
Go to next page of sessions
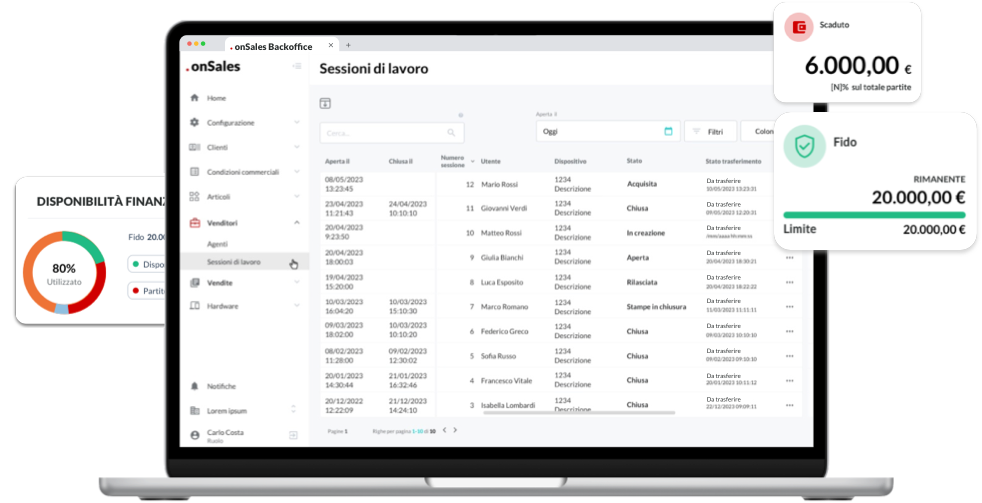pos(455,430)
